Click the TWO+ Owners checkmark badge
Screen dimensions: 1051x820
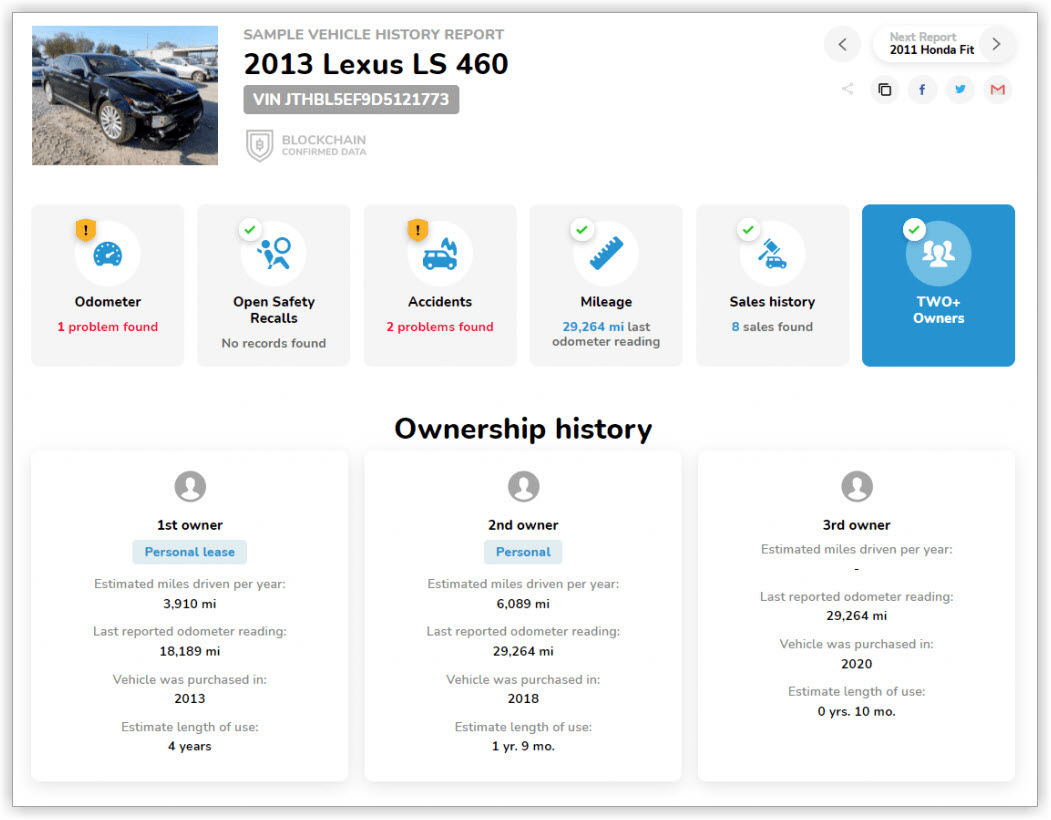coord(914,230)
